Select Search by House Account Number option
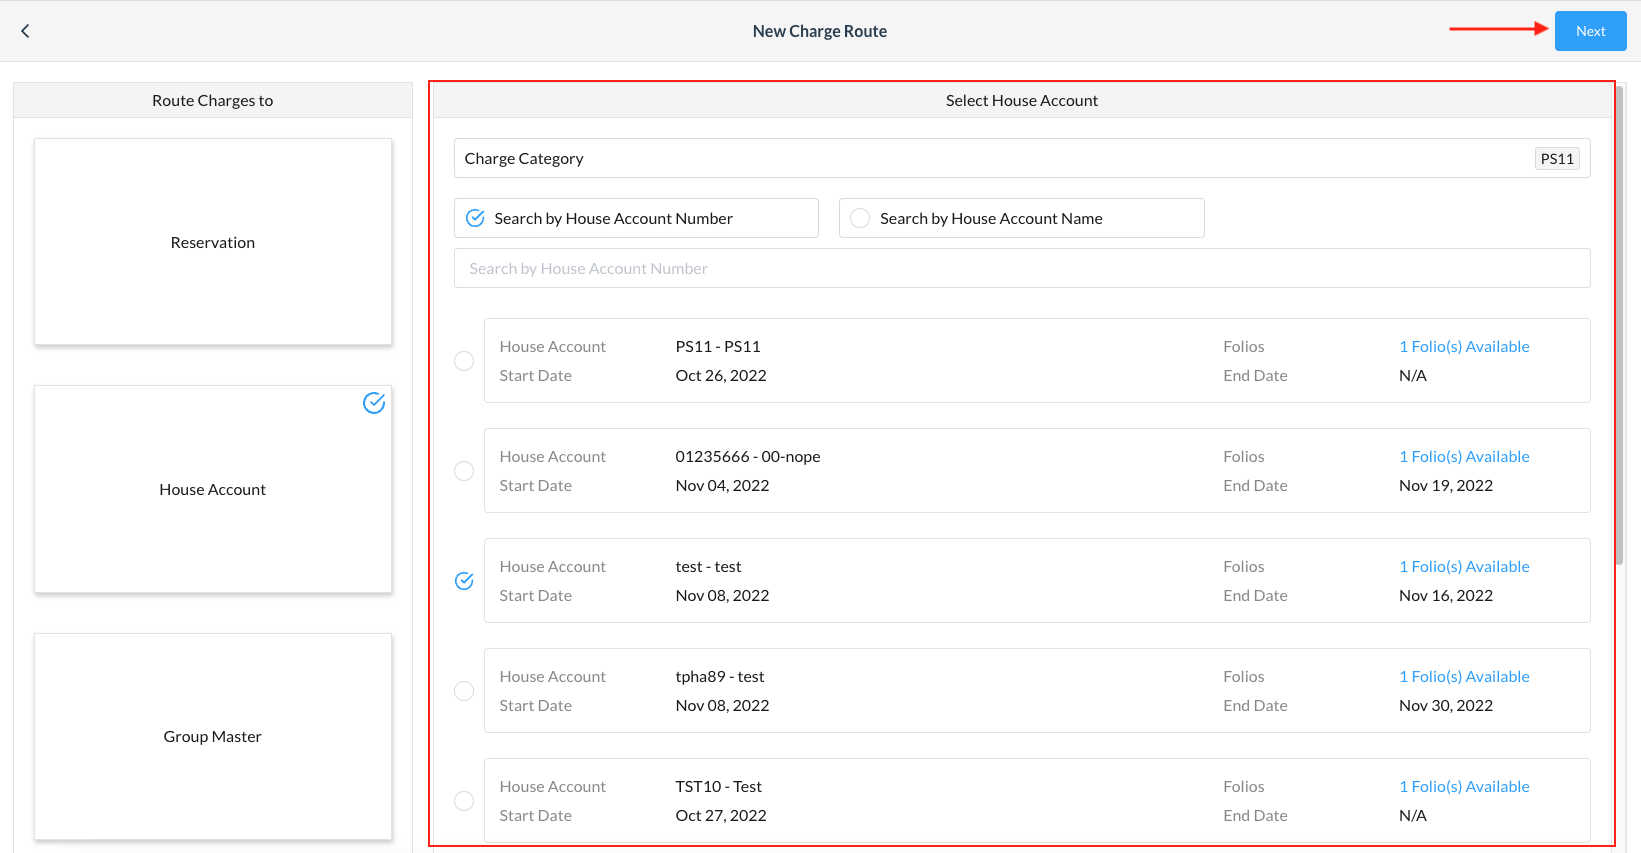This screenshot has width=1641, height=853. click(476, 218)
